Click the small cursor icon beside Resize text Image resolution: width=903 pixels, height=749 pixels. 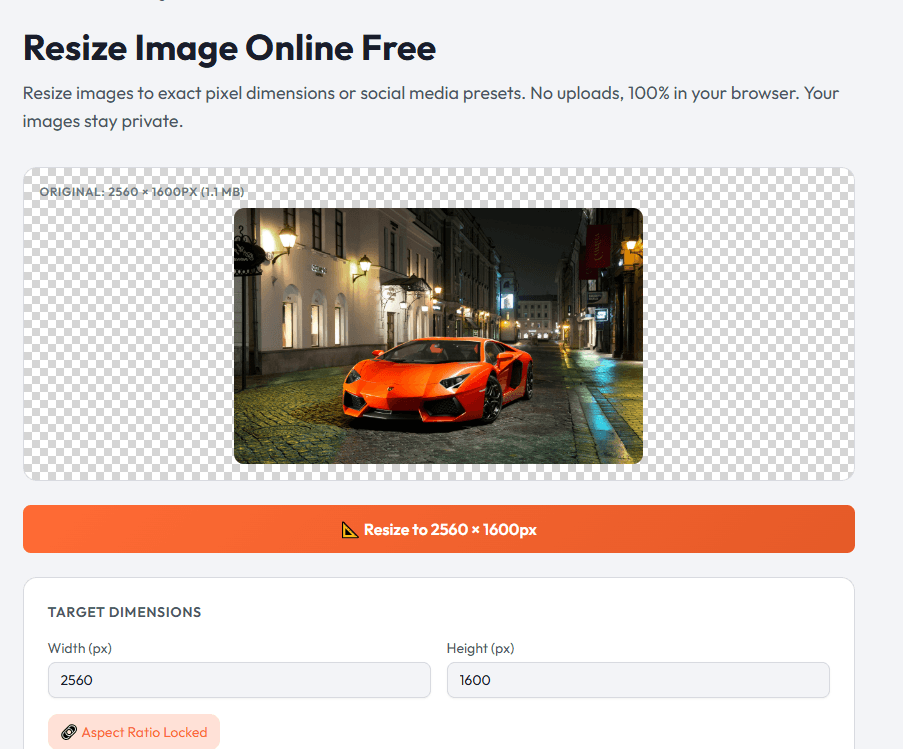click(348, 529)
